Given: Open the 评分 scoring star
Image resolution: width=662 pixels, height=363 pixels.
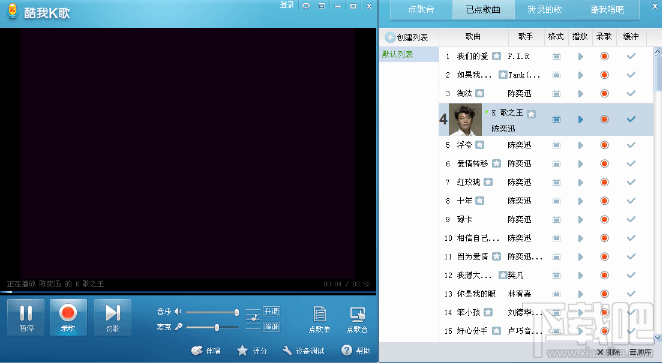Looking at the screenshot, I should pyautogui.click(x=252, y=350).
